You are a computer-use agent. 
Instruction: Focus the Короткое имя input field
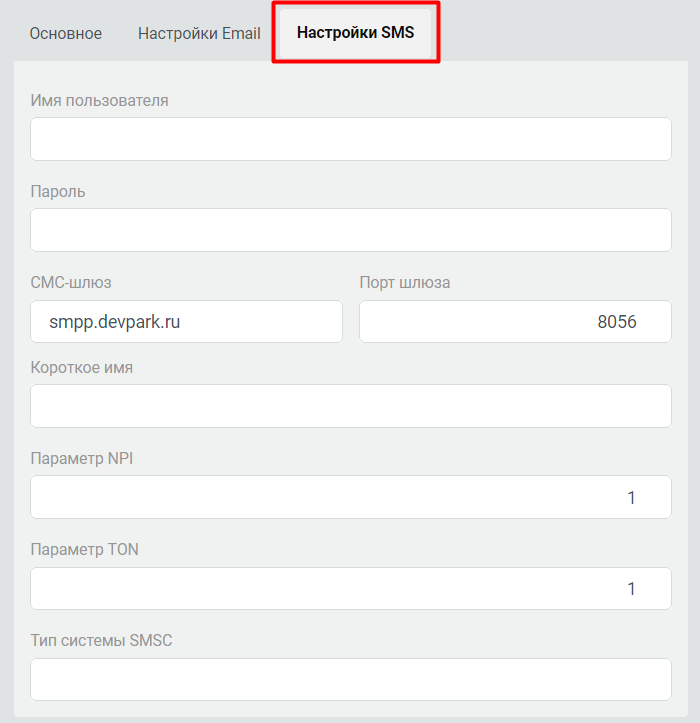(x=350, y=406)
